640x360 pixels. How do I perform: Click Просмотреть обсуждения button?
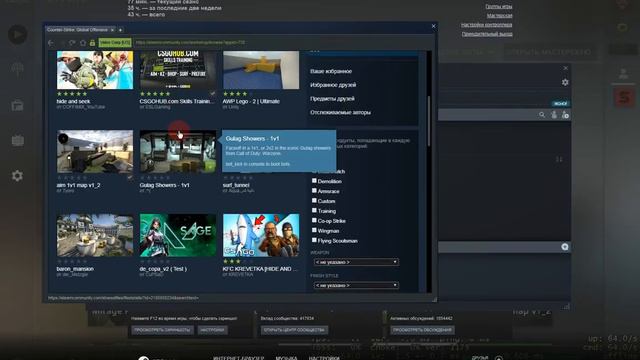pyautogui.click(x=422, y=330)
